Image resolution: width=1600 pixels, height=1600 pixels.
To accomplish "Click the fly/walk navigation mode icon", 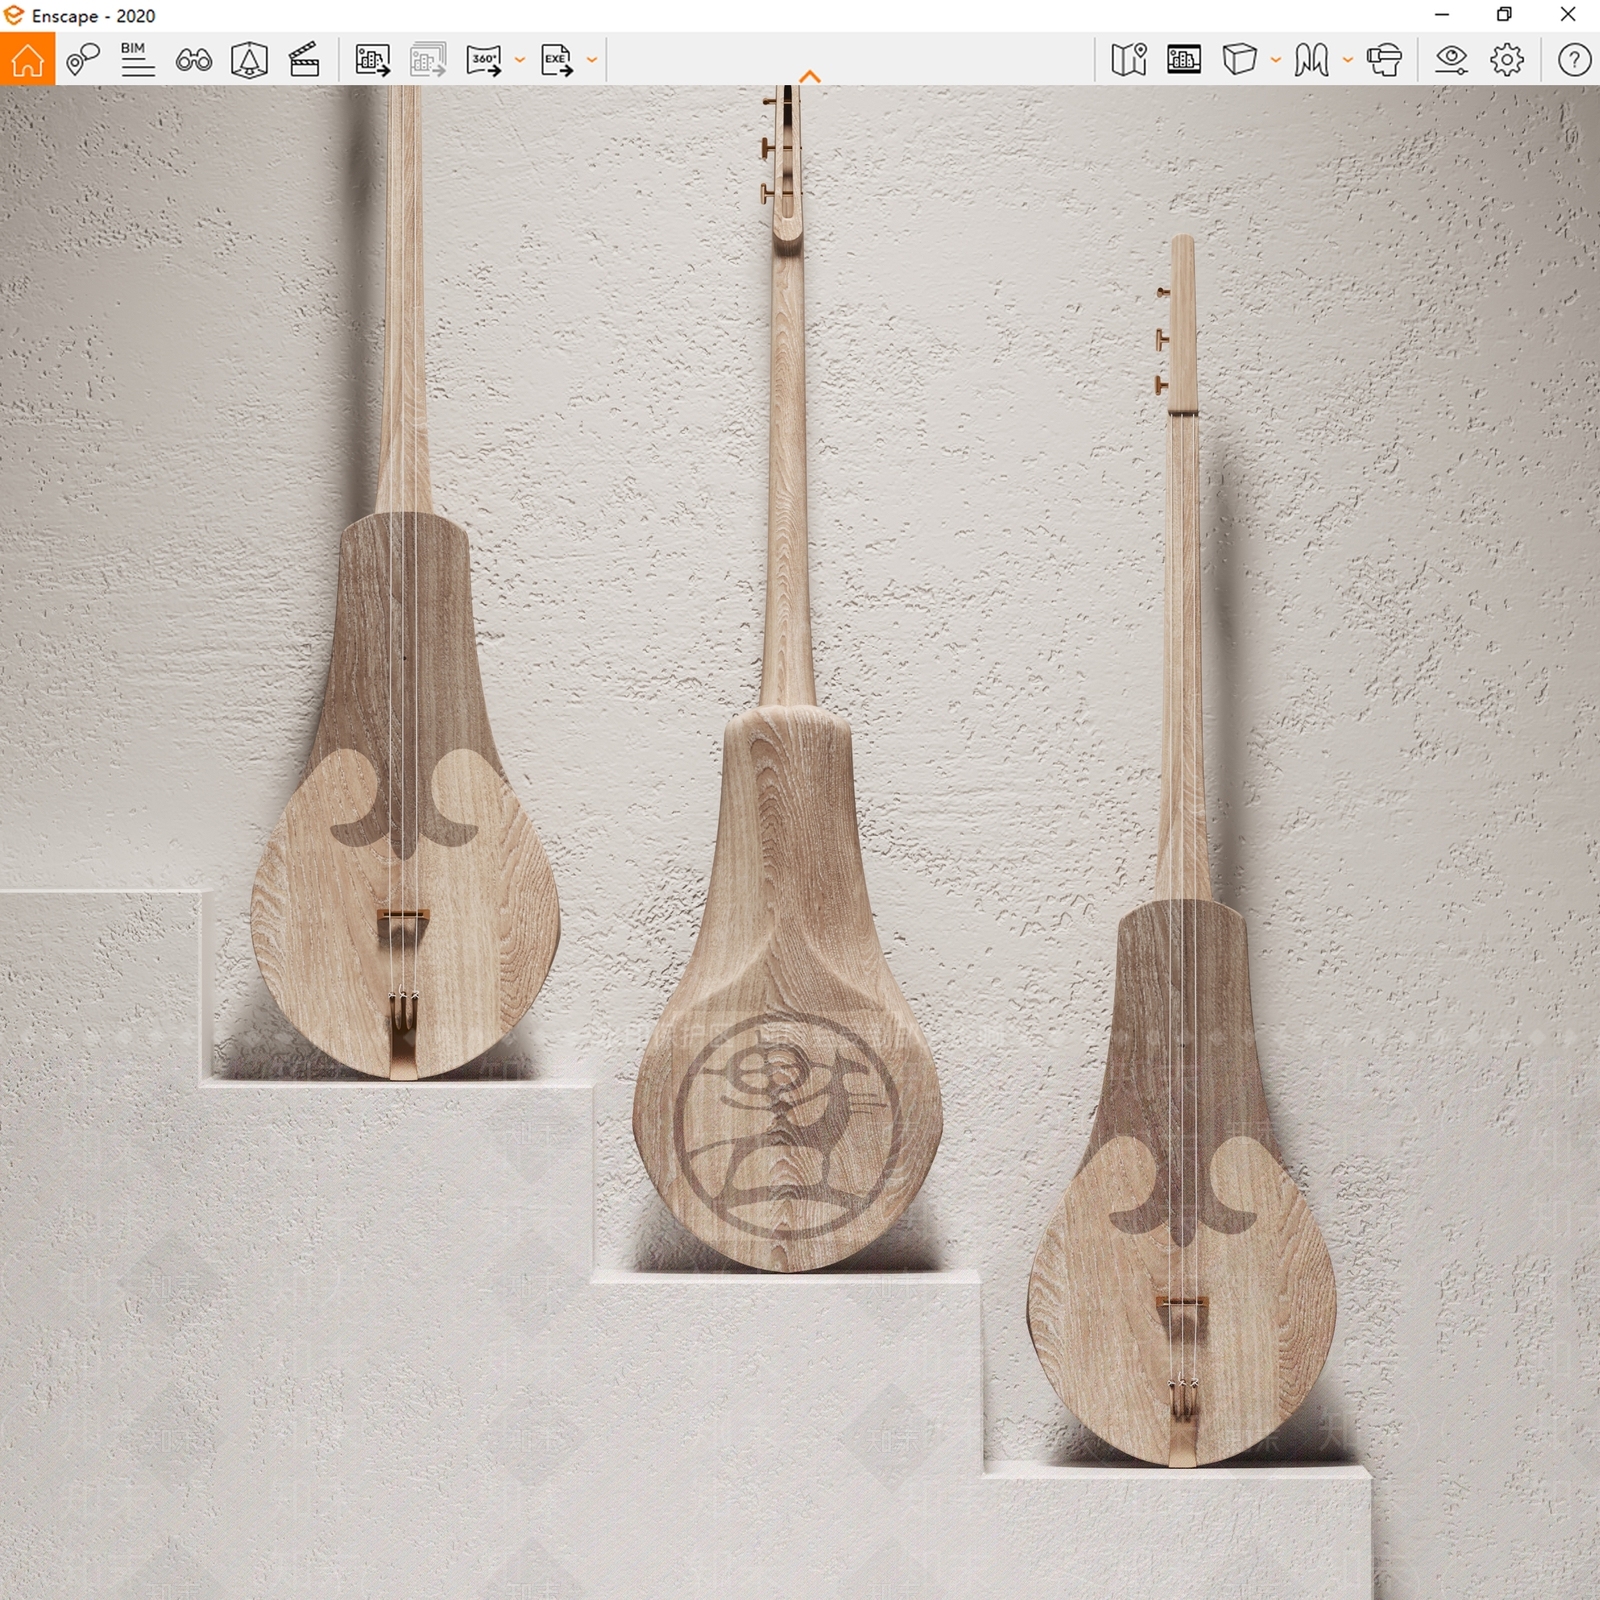I will (1311, 60).
